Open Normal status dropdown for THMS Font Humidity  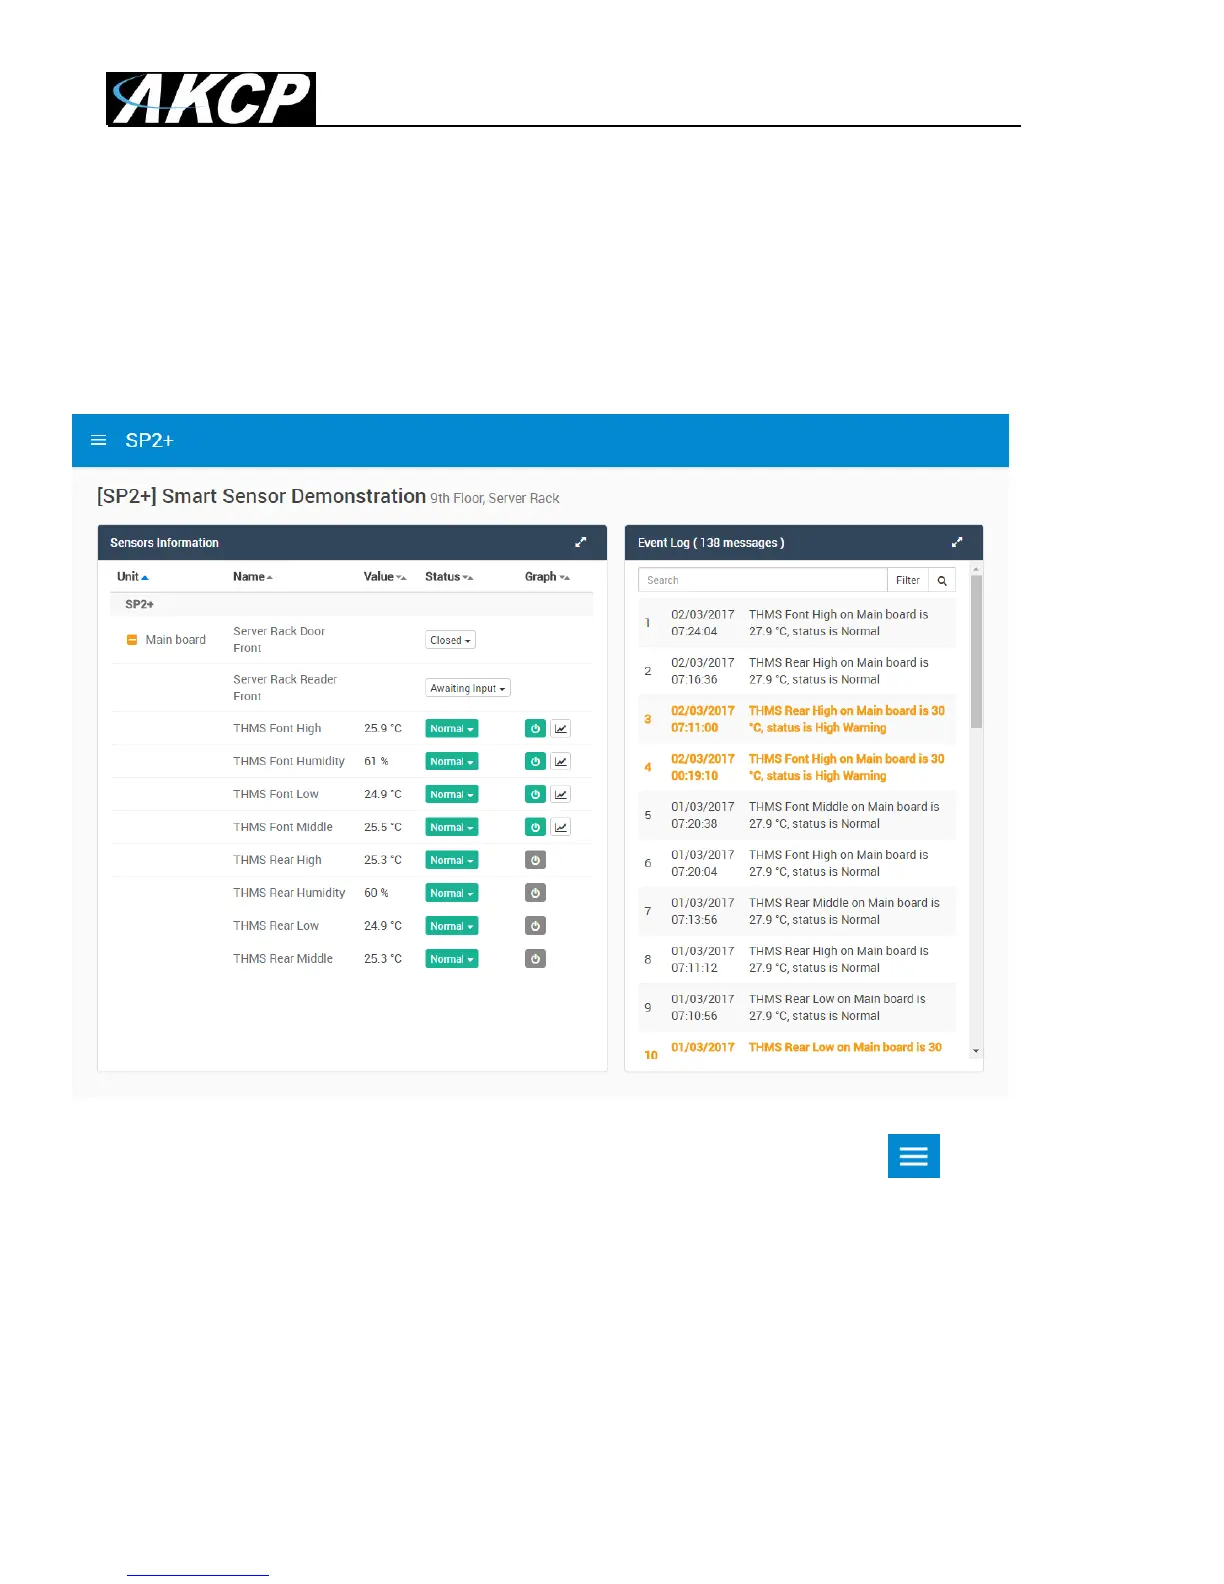pos(451,762)
